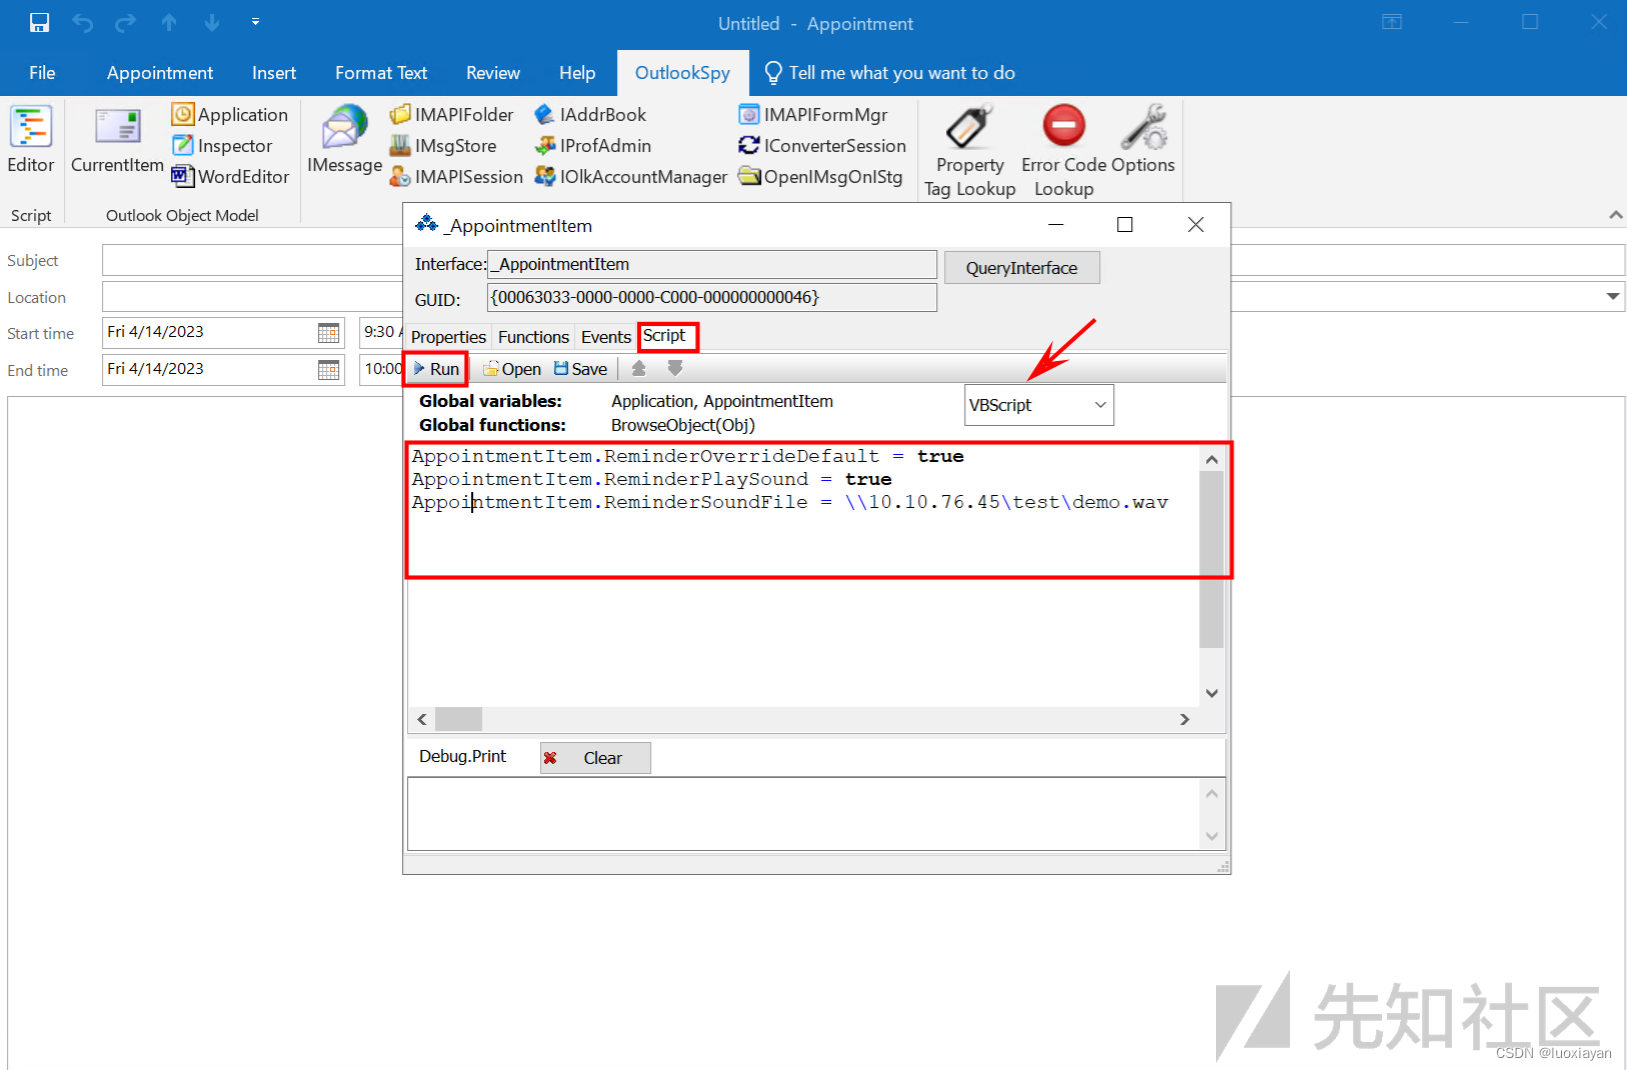Run the script

coord(436,369)
